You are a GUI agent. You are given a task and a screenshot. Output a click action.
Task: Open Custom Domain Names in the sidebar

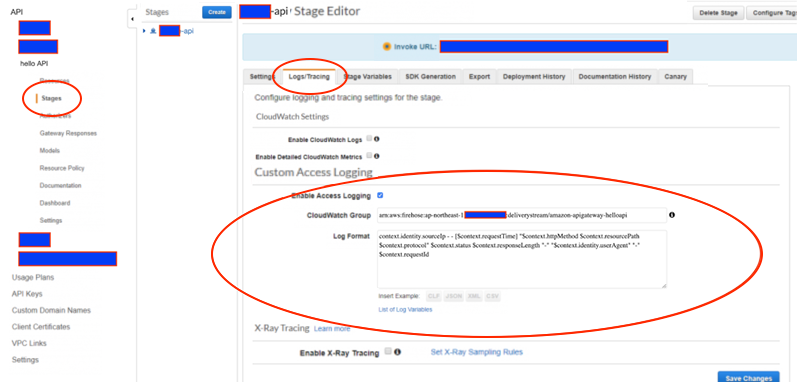click(50, 310)
